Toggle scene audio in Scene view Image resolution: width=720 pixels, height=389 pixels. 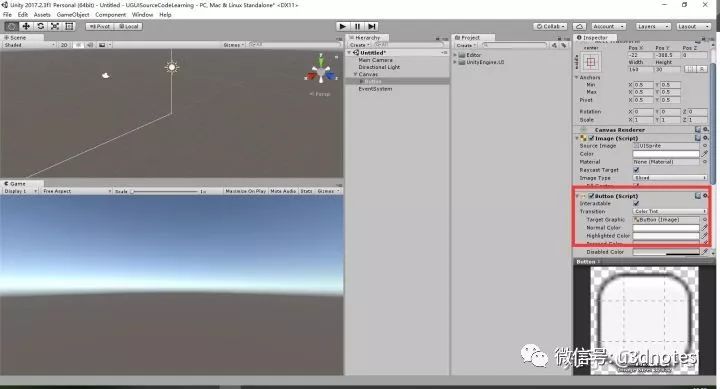(90, 45)
